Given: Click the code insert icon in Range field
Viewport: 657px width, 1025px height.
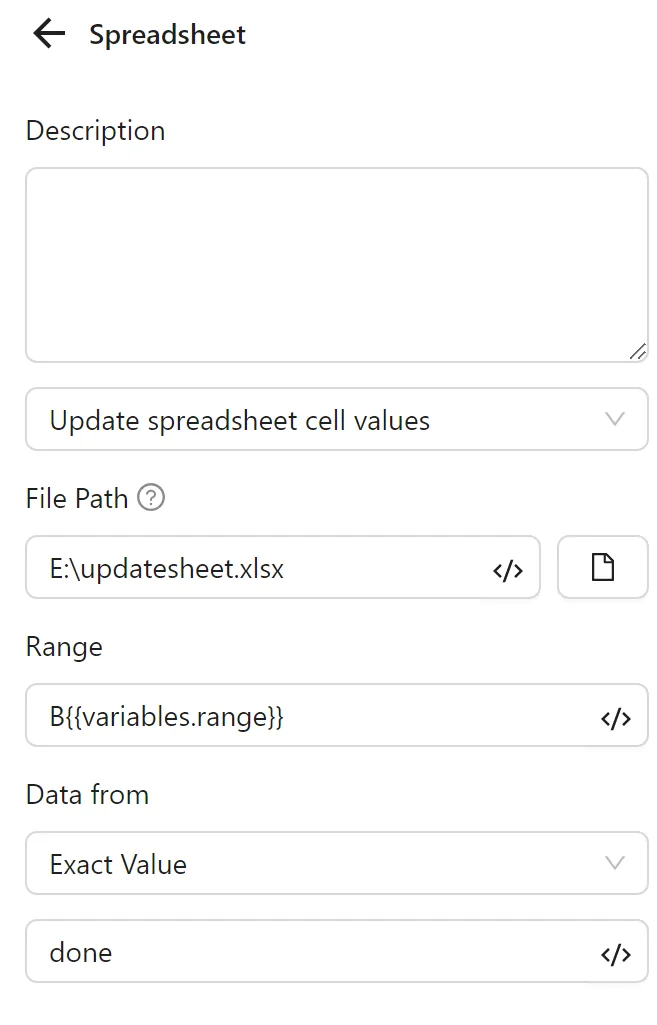Looking at the screenshot, I should [617, 716].
